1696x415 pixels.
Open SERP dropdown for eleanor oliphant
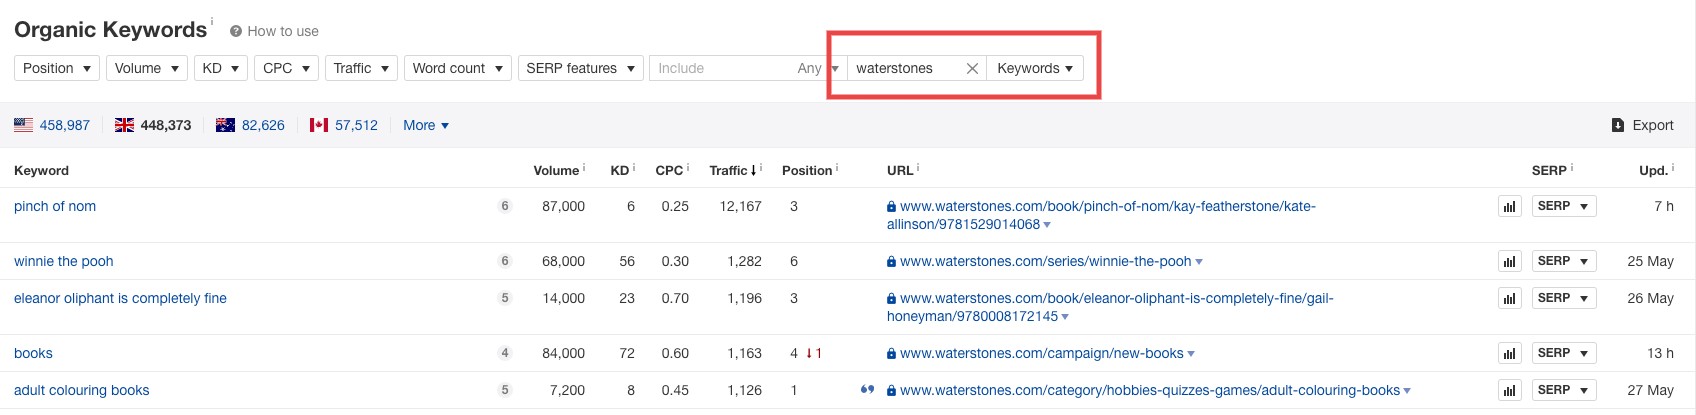pos(1563,298)
